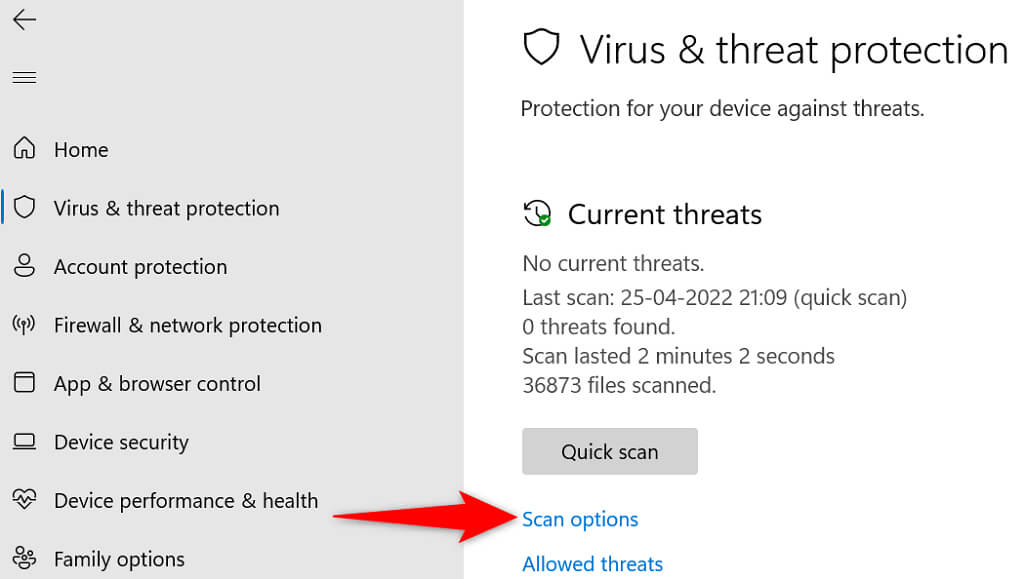
Task: Open the Device security section
Action: 121,442
